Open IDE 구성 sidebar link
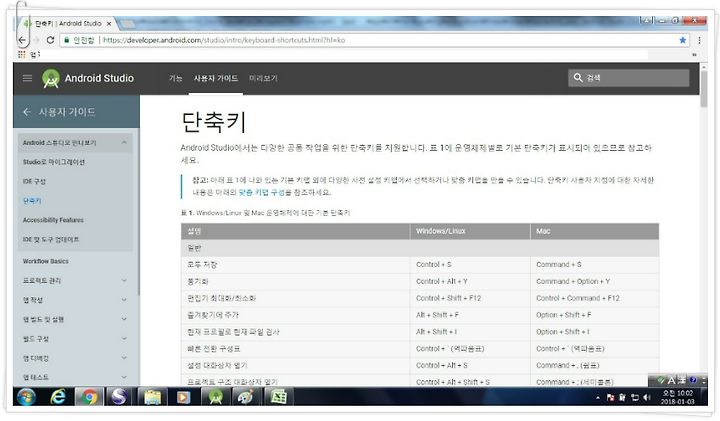Screen dimensions: 720x421 34,181
